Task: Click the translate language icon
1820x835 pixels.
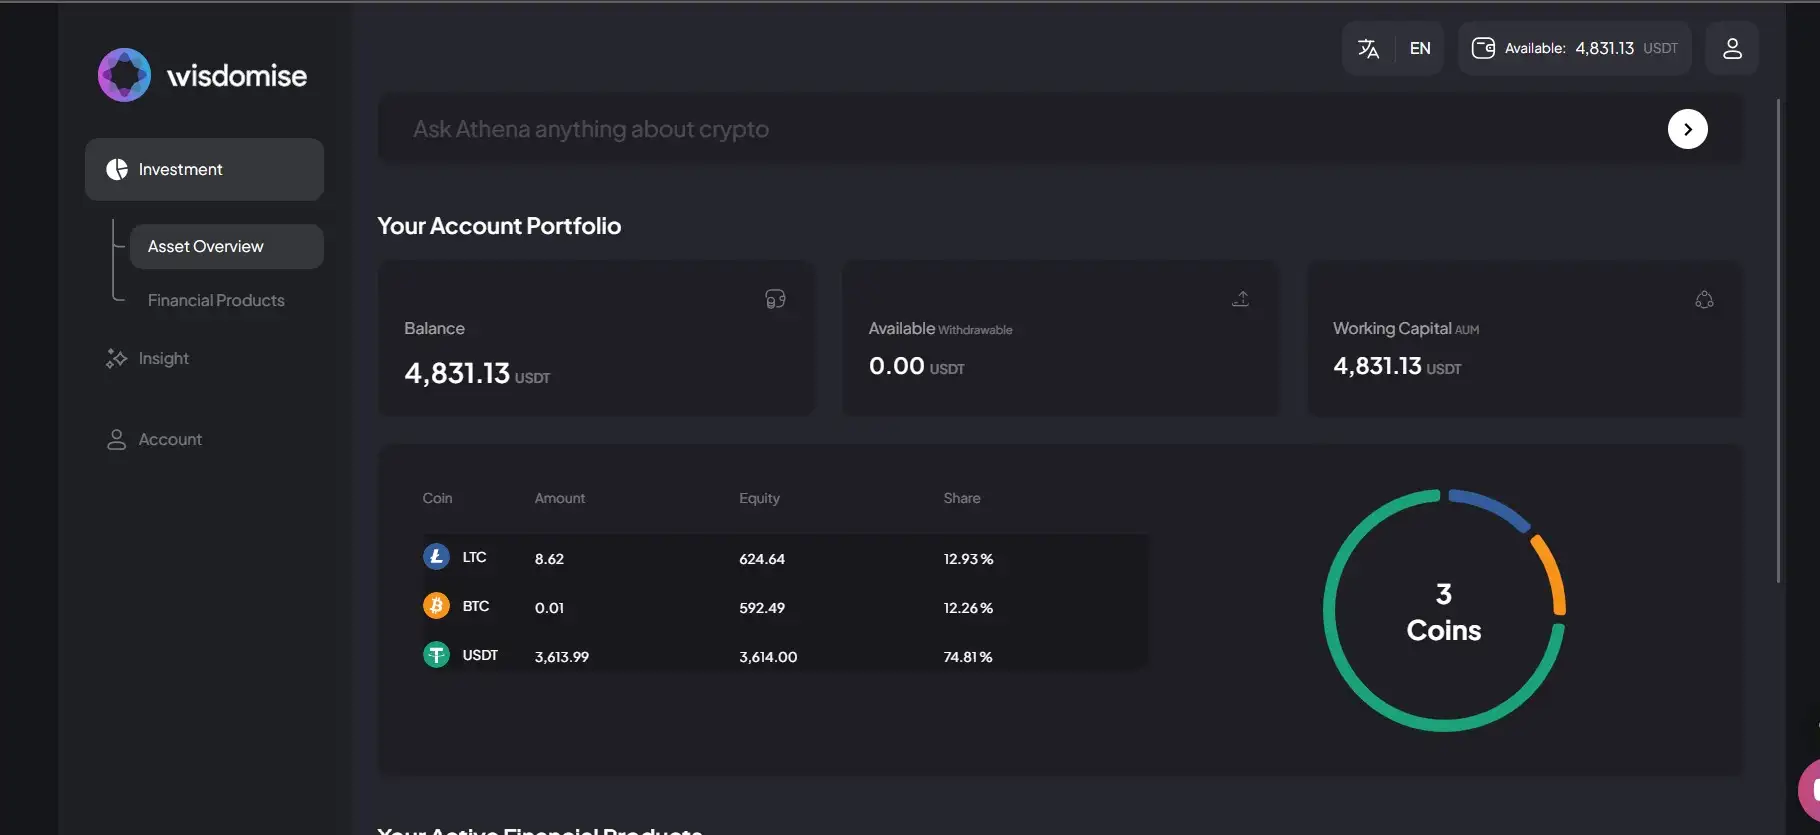Action: tap(1368, 48)
